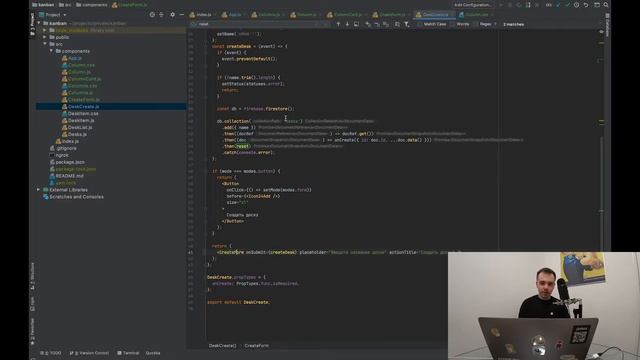
Task: Select DeskItem.css in the project tree
Action: click(83, 113)
